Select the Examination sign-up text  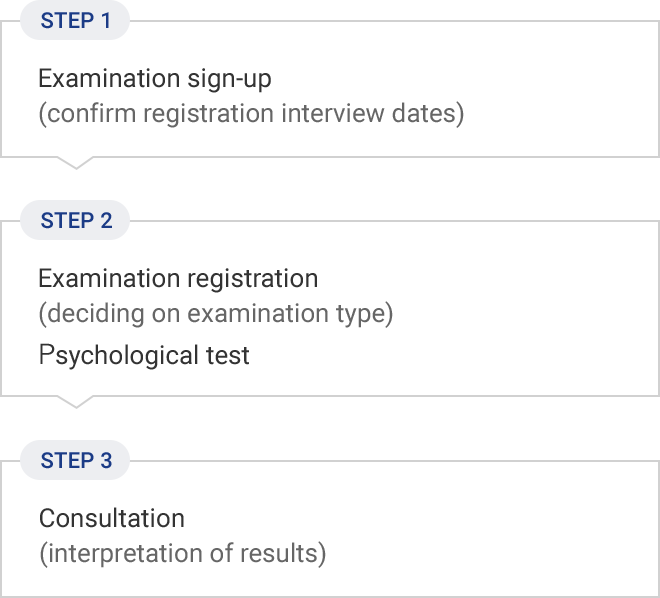155,79
